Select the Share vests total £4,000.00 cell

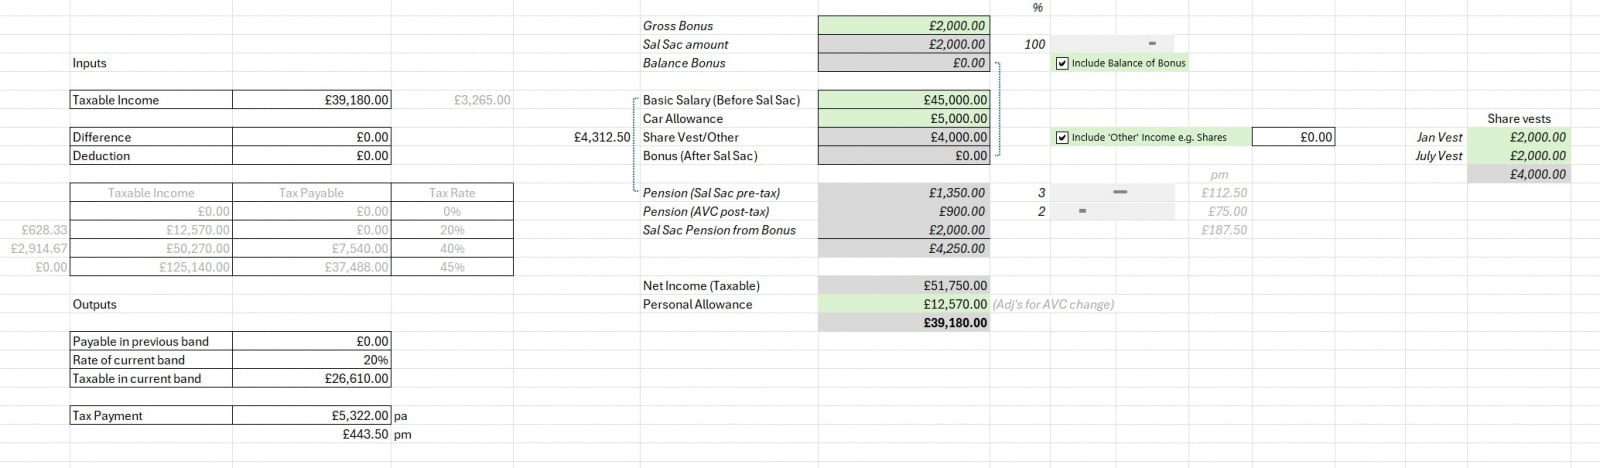(x=1517, y=174)
